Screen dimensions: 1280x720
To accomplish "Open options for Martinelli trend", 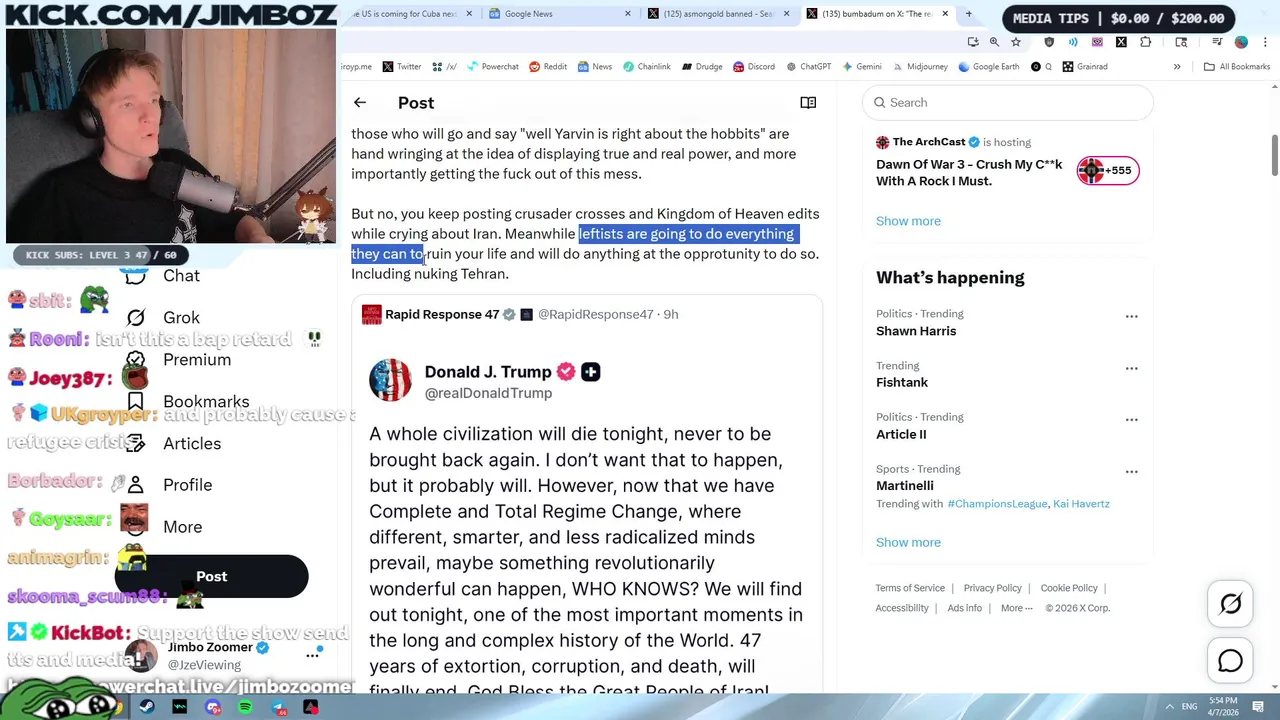I will point(1131,471).
